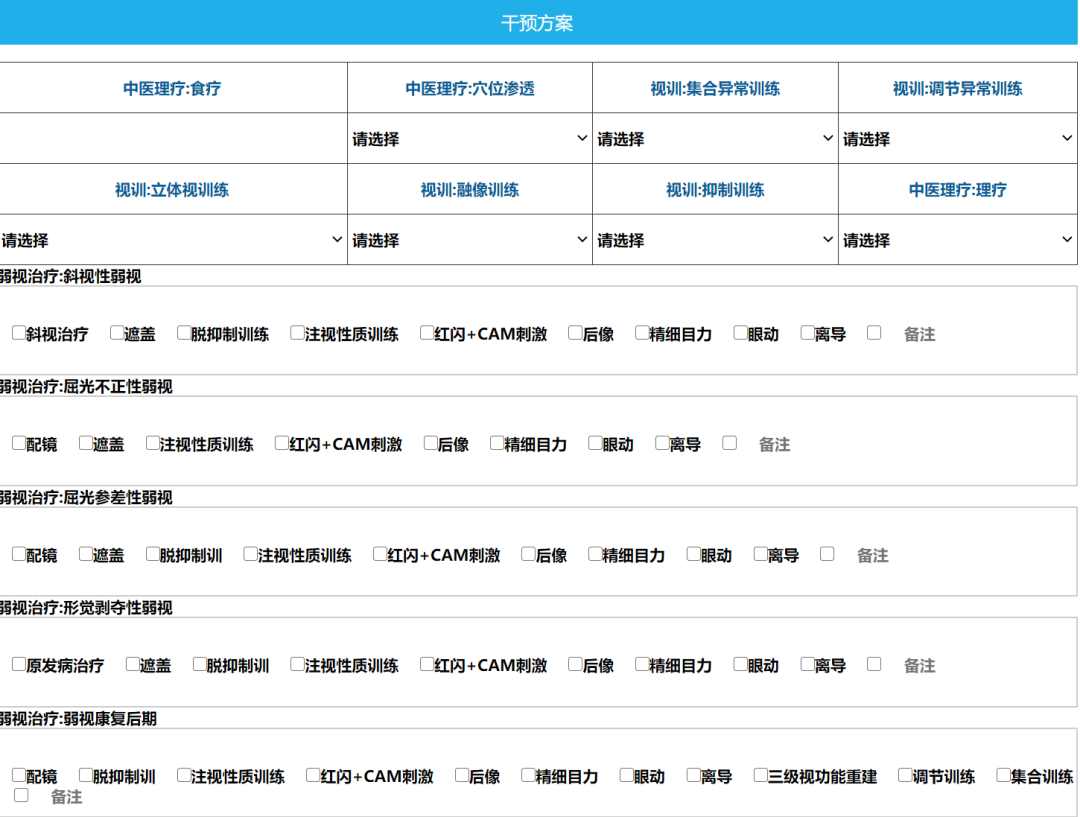This screenshot has height=817, width=1080.
Task: Check 配镜 under 弱视康复后期
Action: (x=19, y=775)
